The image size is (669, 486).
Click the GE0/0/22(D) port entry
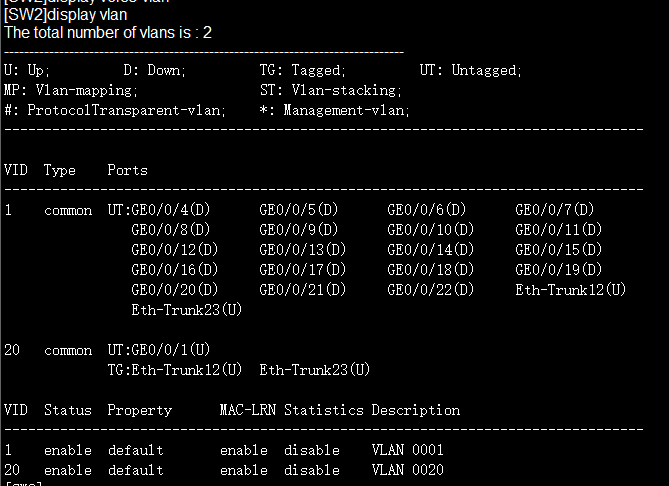coord(430,290)
